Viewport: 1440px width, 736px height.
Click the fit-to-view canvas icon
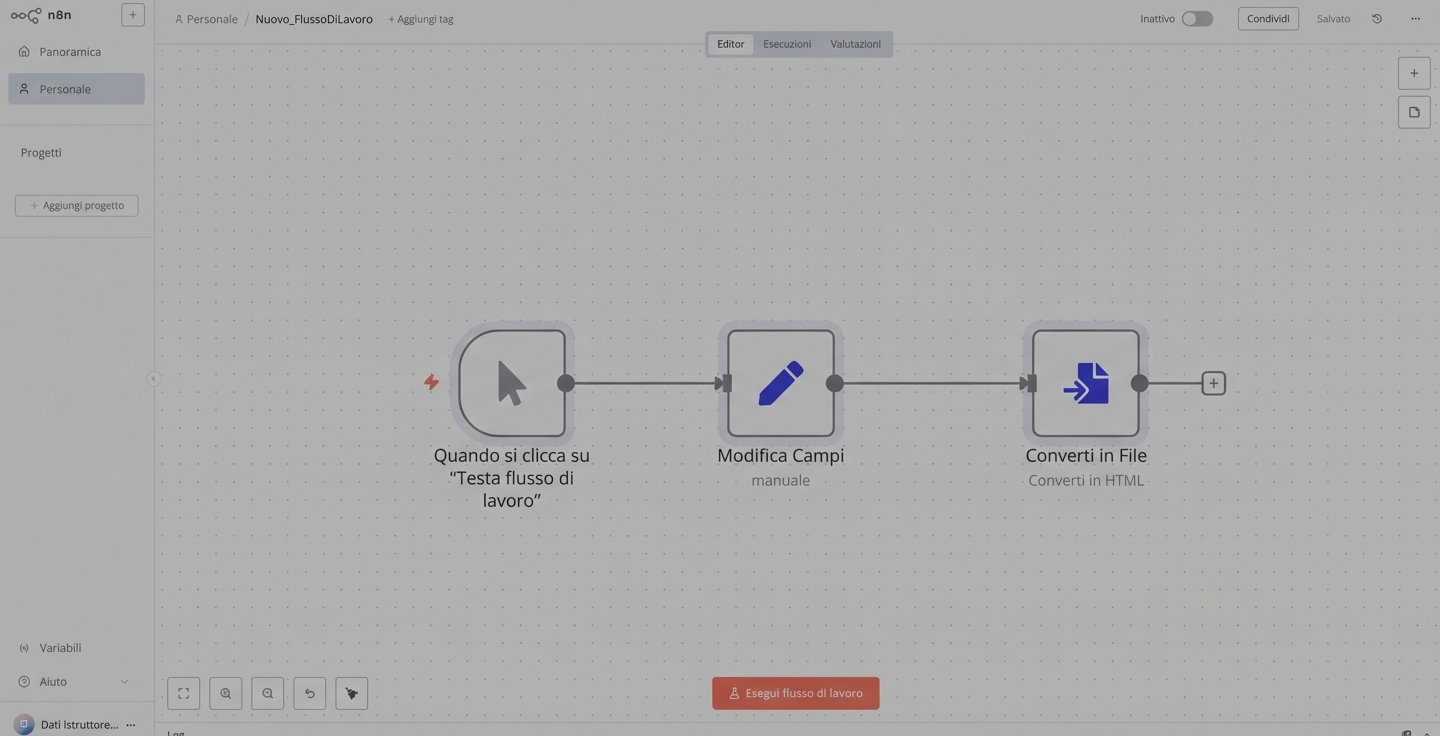click(x=184, y=693)
